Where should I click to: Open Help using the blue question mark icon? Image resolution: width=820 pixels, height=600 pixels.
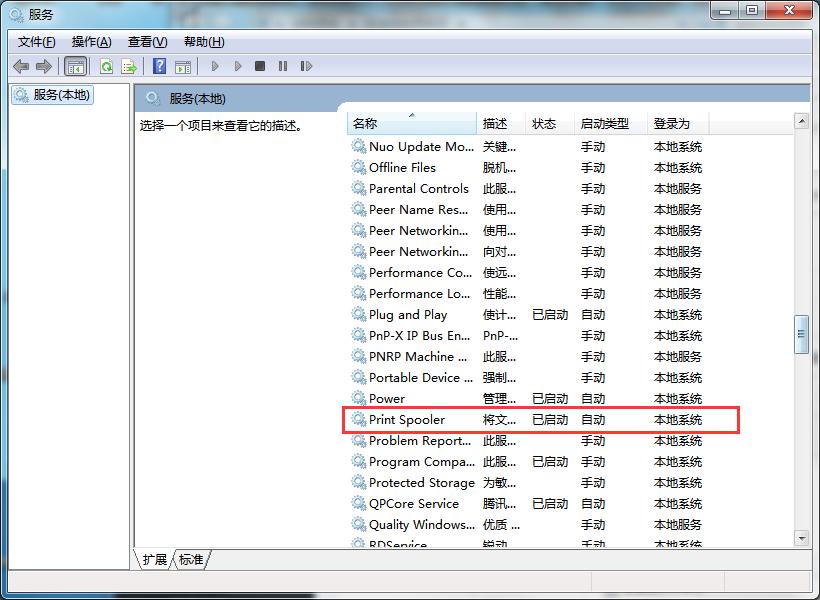(160, 66)
